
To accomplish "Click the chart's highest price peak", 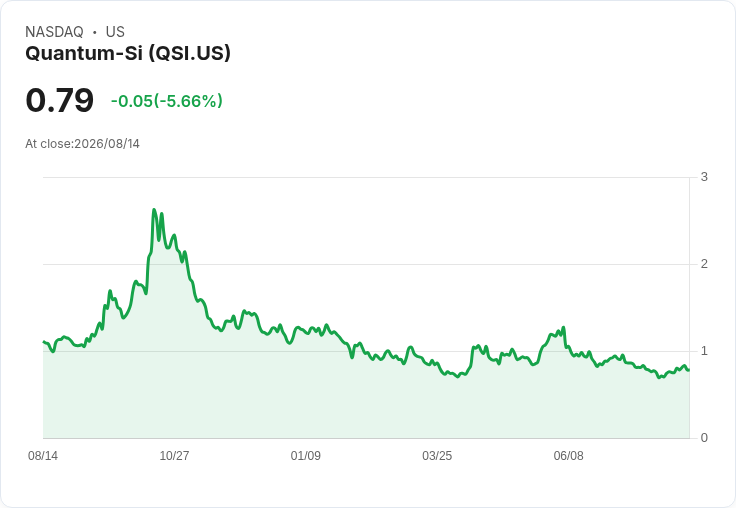I will pos(154,210).
